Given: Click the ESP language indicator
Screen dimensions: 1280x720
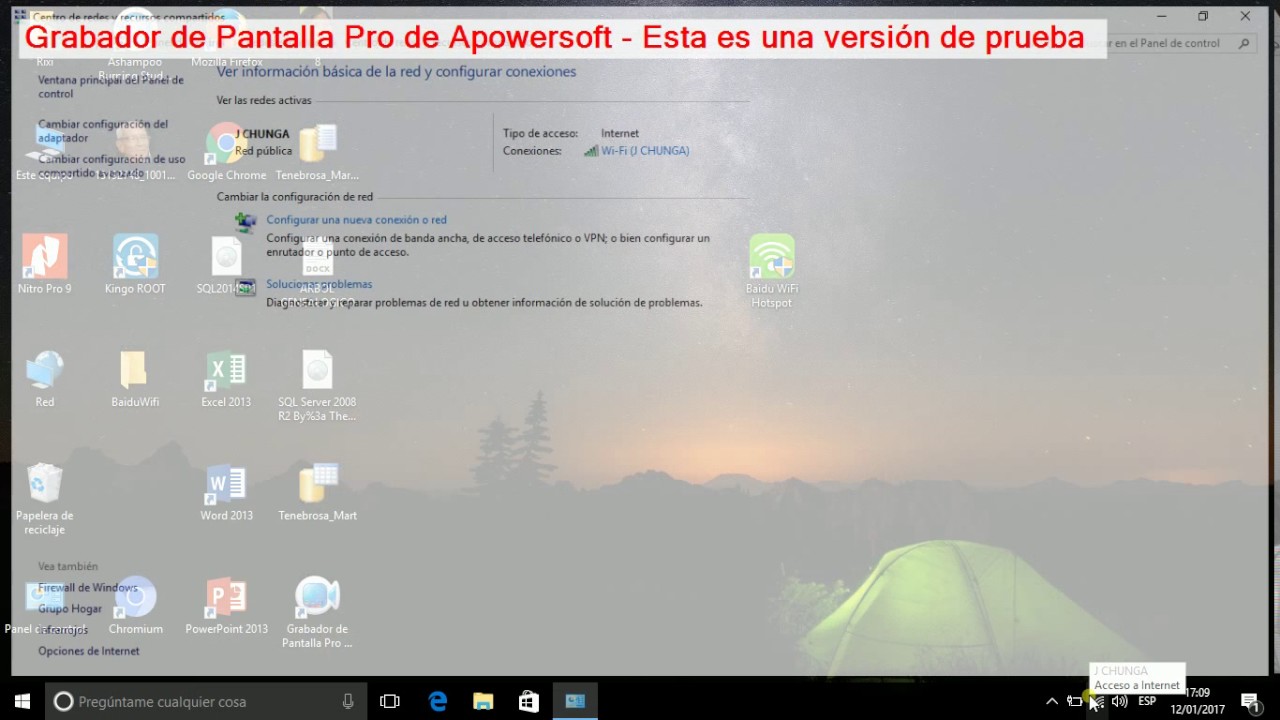Looking at the screenshot, I should (x=1147, y=702).
